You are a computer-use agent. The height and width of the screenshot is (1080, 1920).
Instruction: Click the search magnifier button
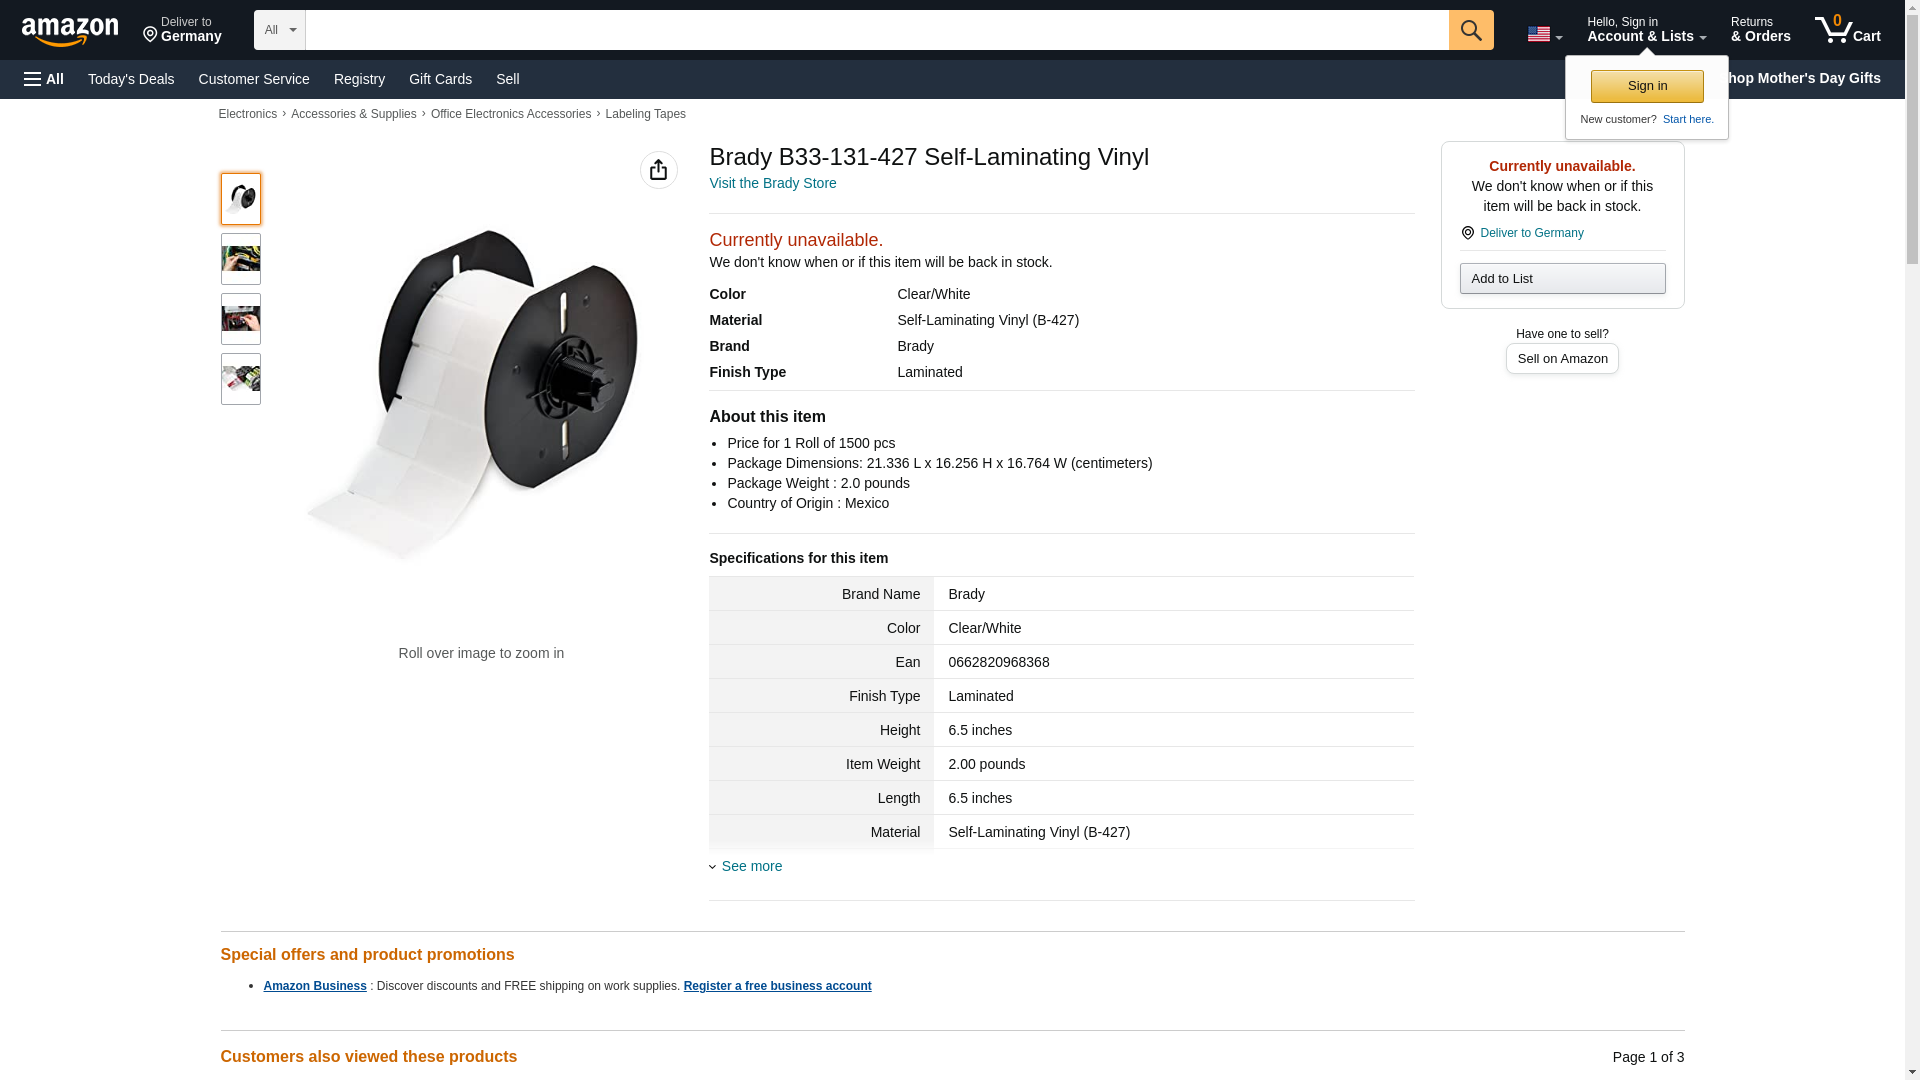coord(1470,30)
